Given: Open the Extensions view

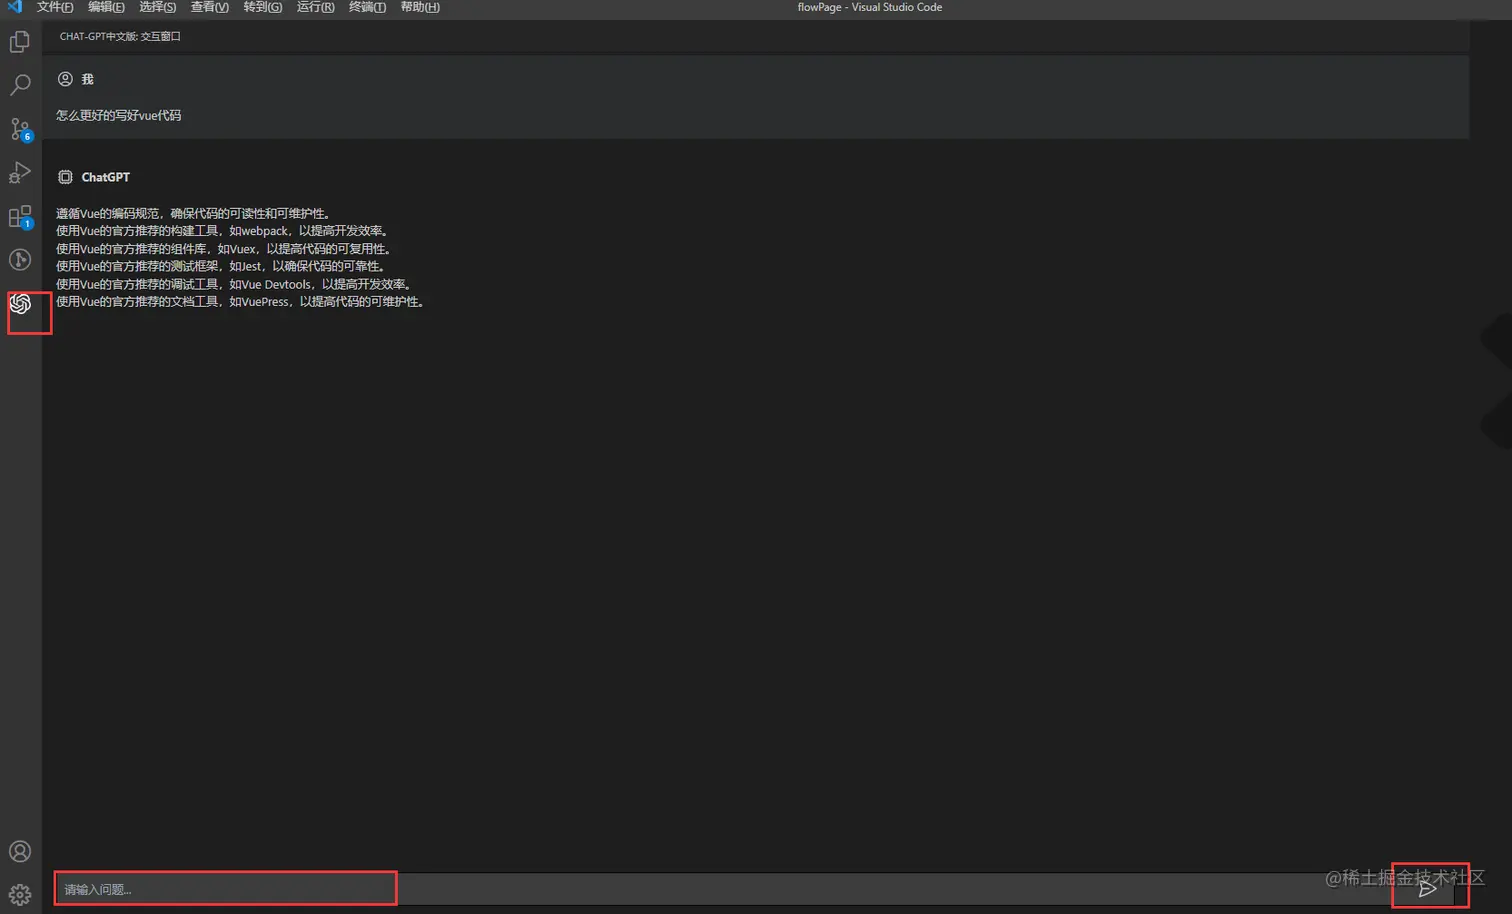Looking at the screenshot, I should (x=20, y=217).
